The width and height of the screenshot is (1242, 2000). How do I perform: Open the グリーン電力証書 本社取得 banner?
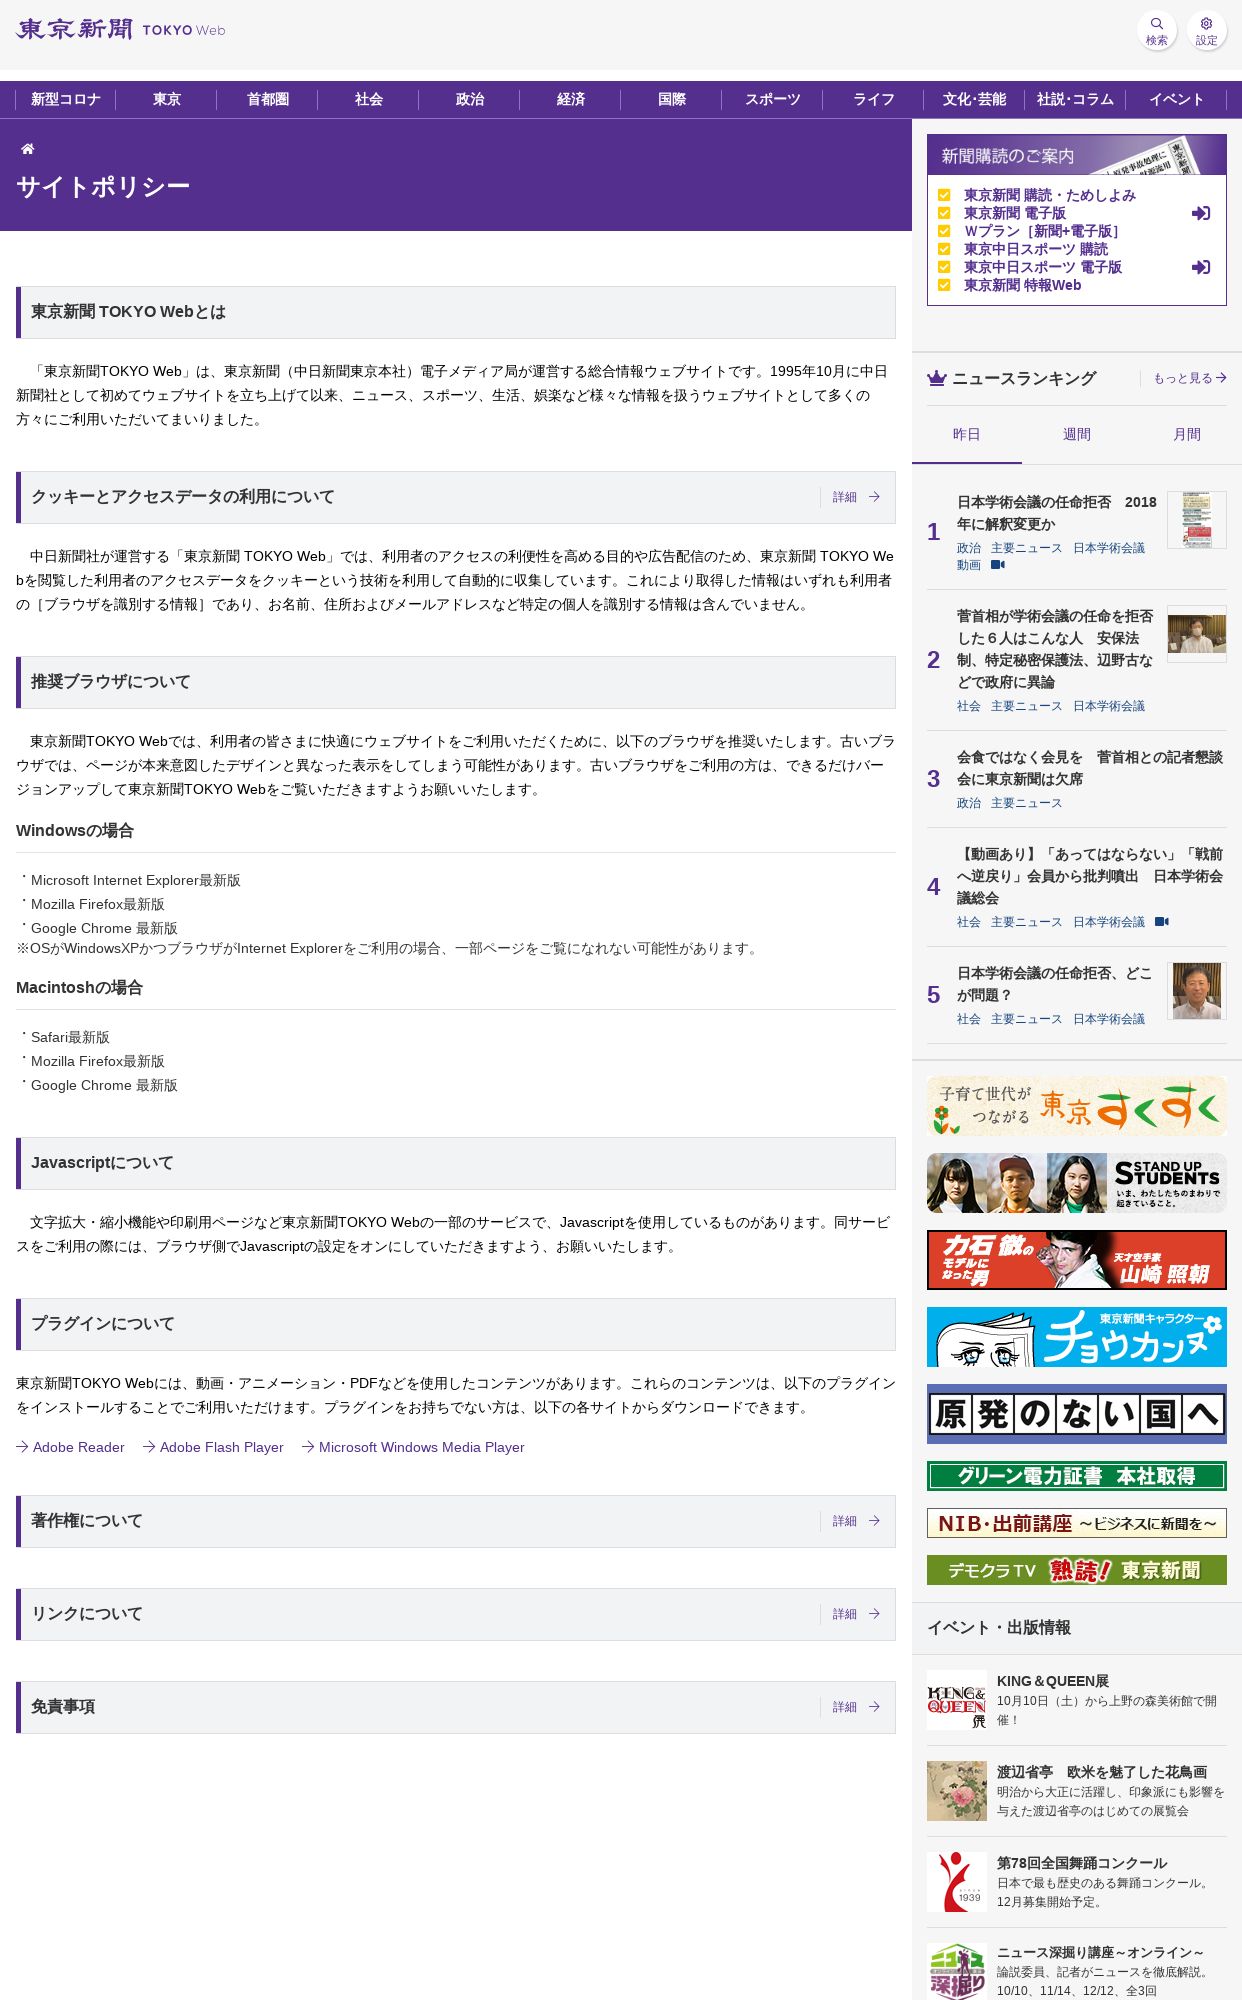coord(1077,1476)
